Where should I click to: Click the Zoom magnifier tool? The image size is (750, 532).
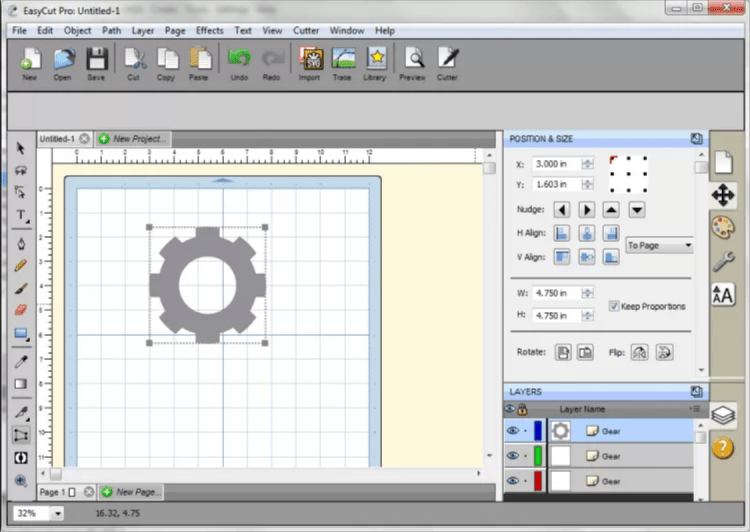21,481
